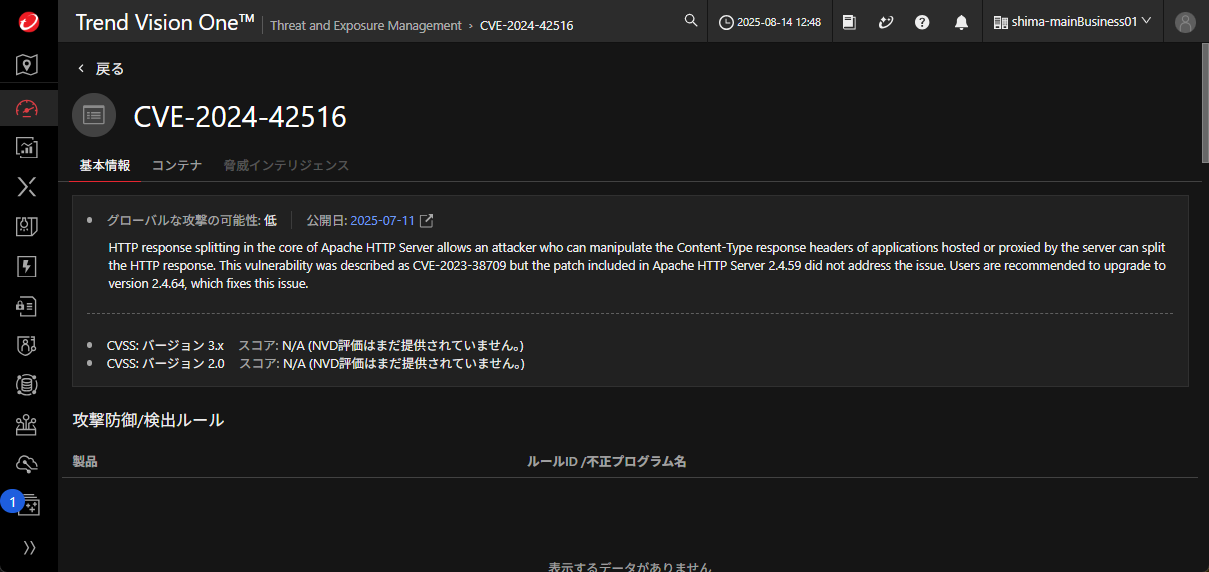
Task: Switch to the コンテナ tab
Action: coord(177,166)
